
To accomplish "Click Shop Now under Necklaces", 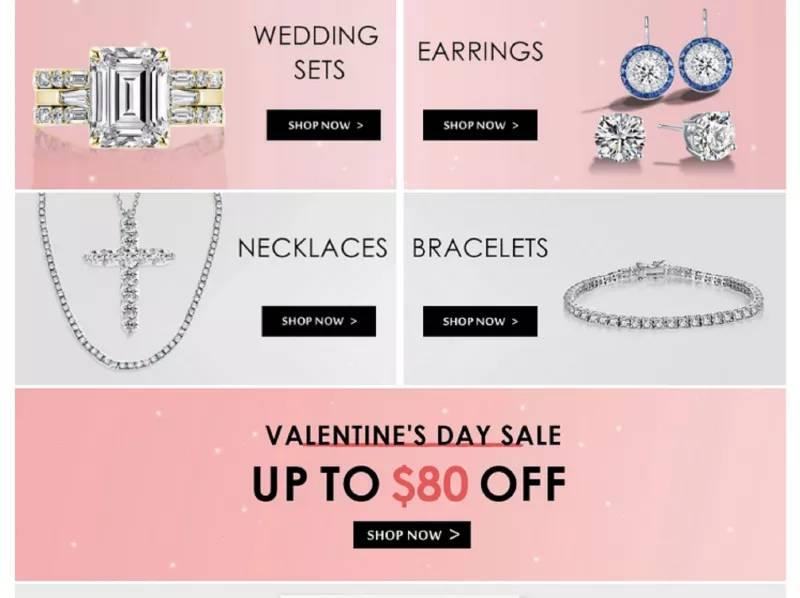I will point(319,321).
